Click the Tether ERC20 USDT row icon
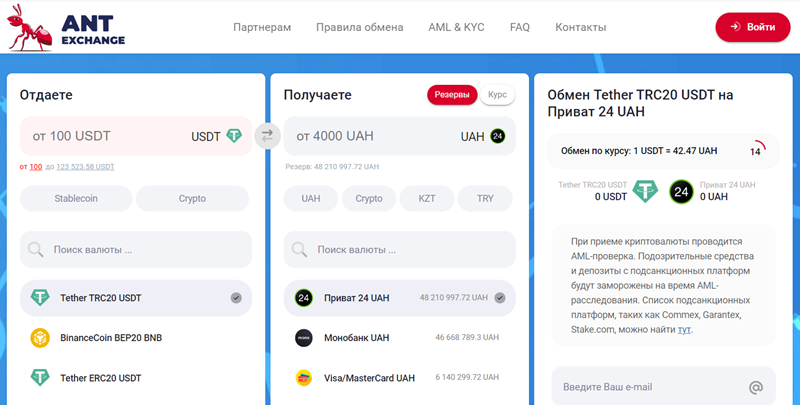Image resolution: width=800 pixels, height=405 pixels. tap(40, 377)
